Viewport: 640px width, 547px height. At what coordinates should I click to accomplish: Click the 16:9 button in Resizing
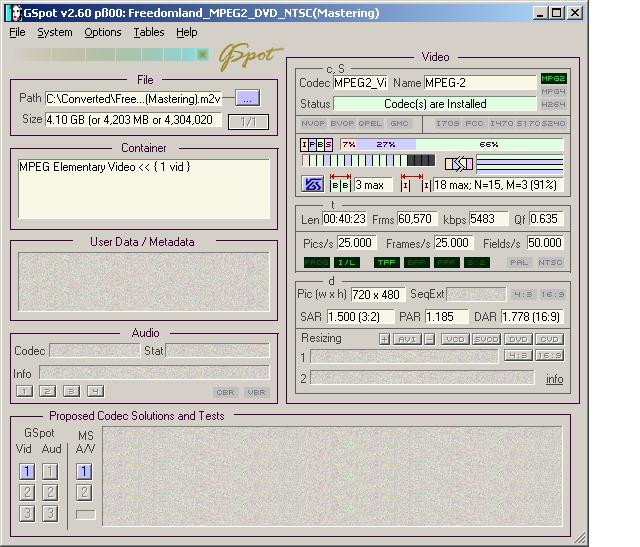[x=549, y=355]
